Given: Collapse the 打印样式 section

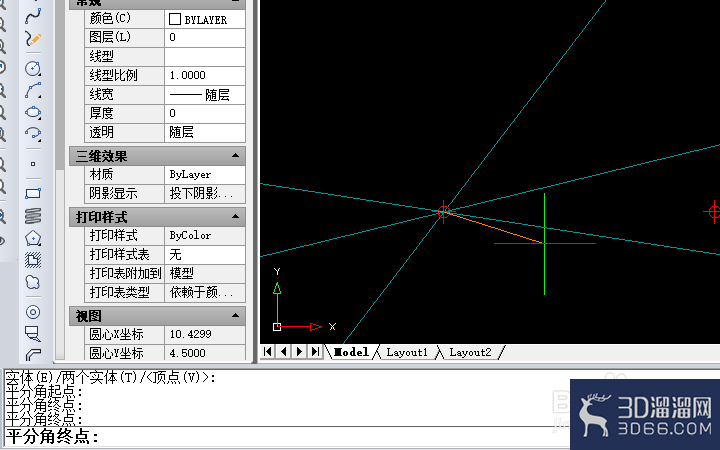Looking at the screenshot, I should coord(236,216).
